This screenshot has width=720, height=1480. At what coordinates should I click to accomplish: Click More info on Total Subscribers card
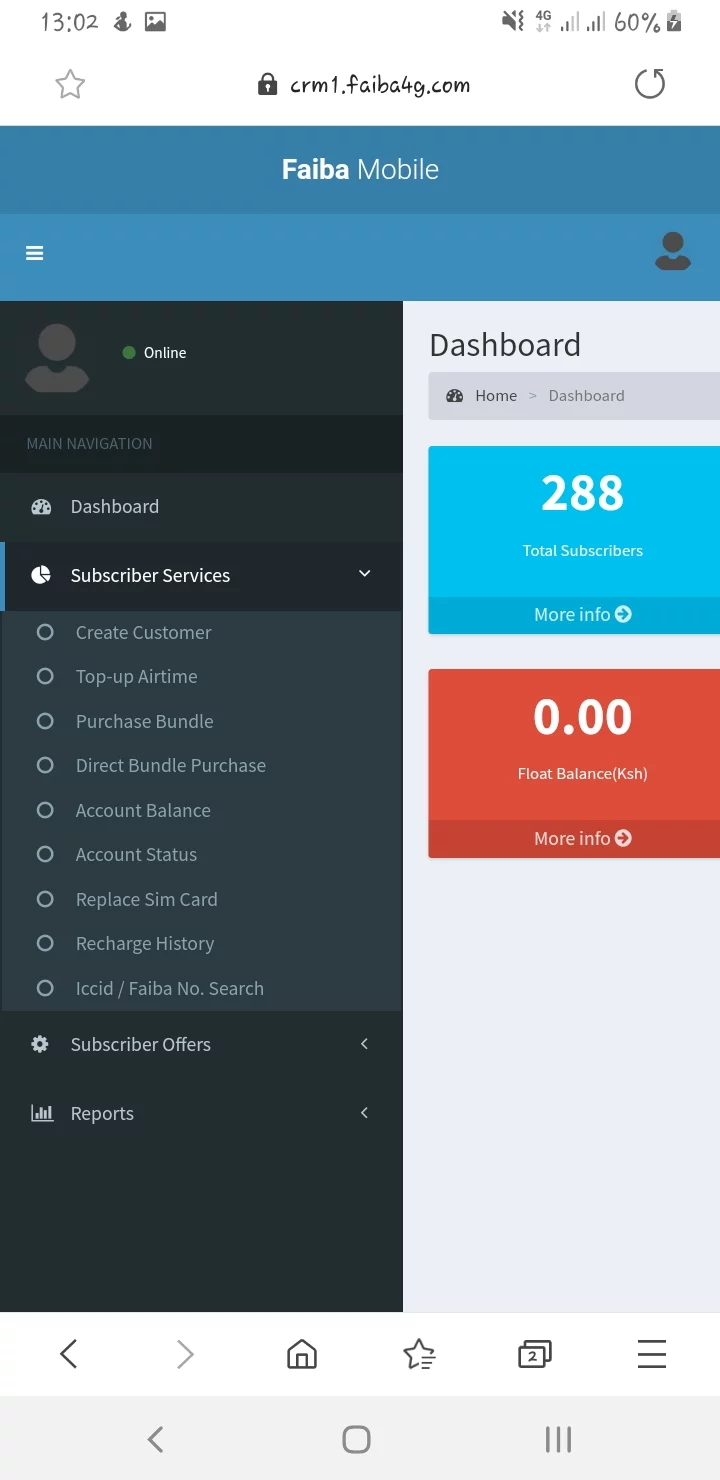pyautogui.click(x=572, y=614)
